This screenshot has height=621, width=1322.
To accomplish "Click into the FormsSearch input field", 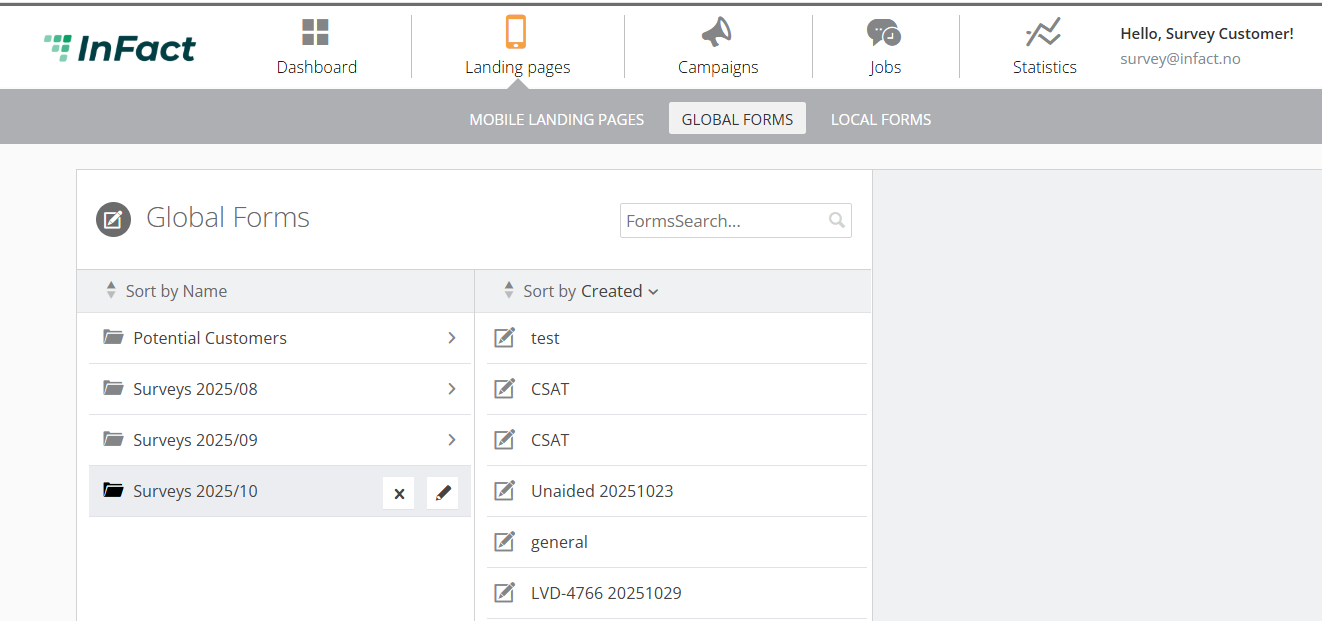I will point(724,221).
